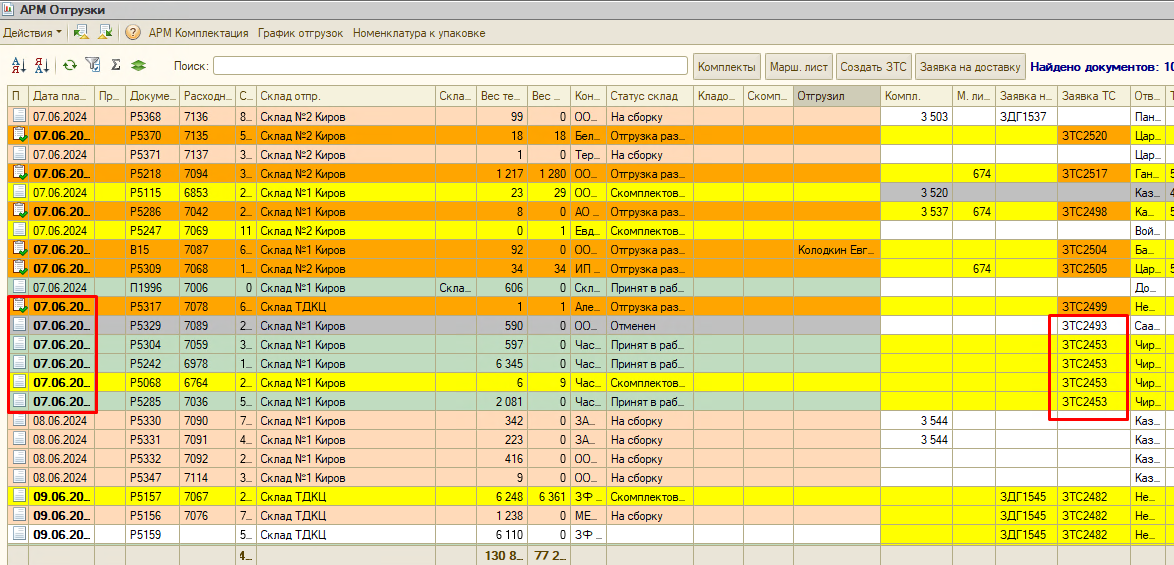Open АРМ Комплектация from the toolbar
1174x565 pixels.
[198, 33]
